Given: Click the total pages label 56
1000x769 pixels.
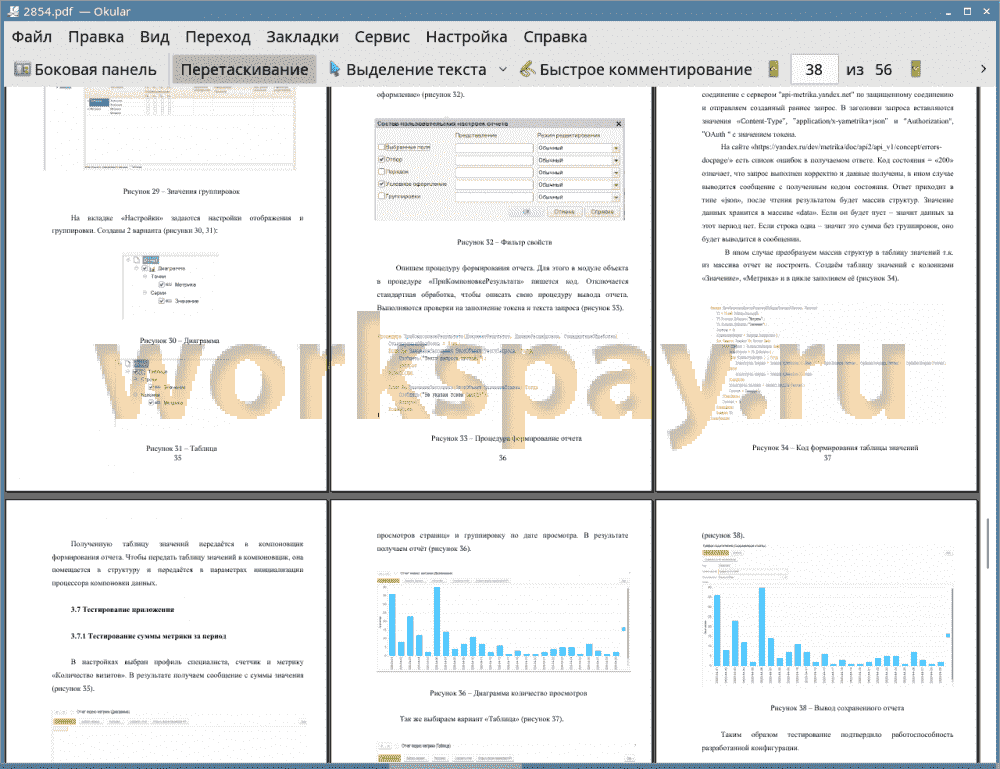Looking at the screenshot, I should pos(883,70).
